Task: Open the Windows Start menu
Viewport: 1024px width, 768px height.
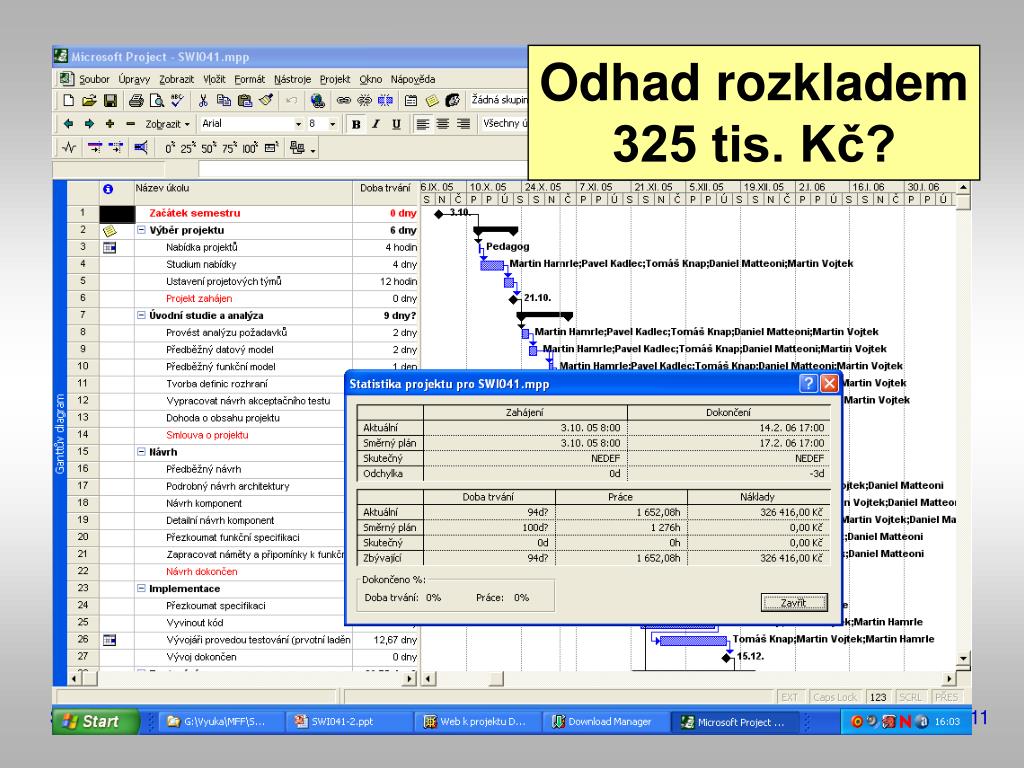Action: click(95, 721)
